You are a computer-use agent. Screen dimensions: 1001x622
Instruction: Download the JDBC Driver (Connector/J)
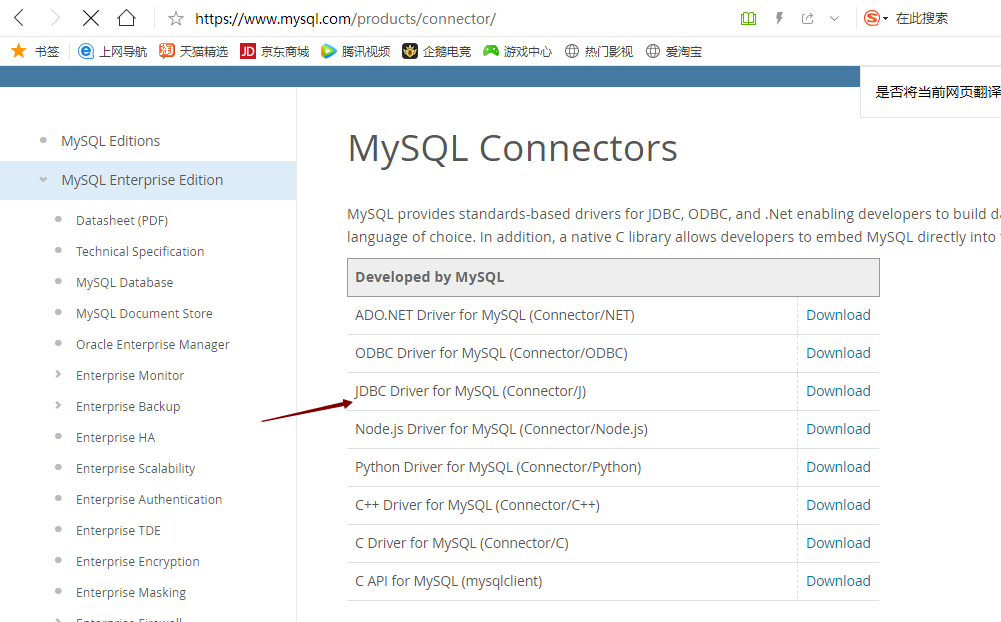tap(838, 391)
